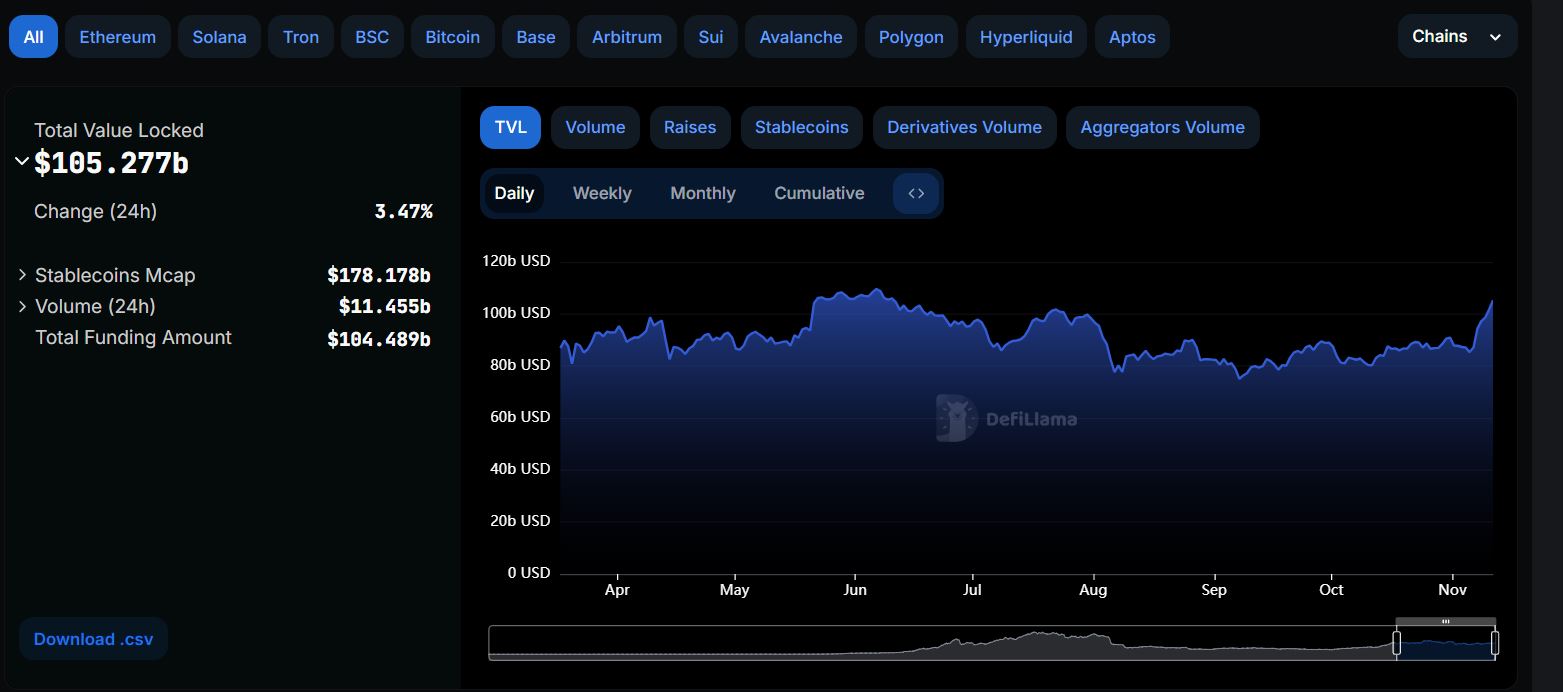Click the $104.489b funding amount
This screenshot has width=1563, height=692.
click(379, 339)
